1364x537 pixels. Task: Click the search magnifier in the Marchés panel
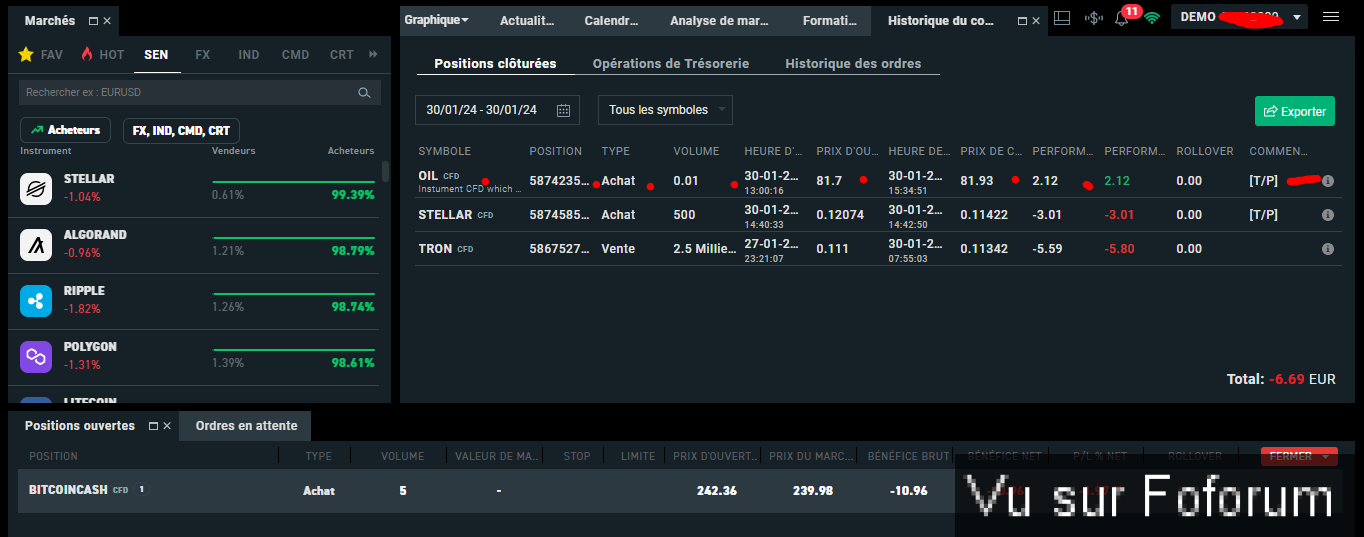tap(364, 93)
